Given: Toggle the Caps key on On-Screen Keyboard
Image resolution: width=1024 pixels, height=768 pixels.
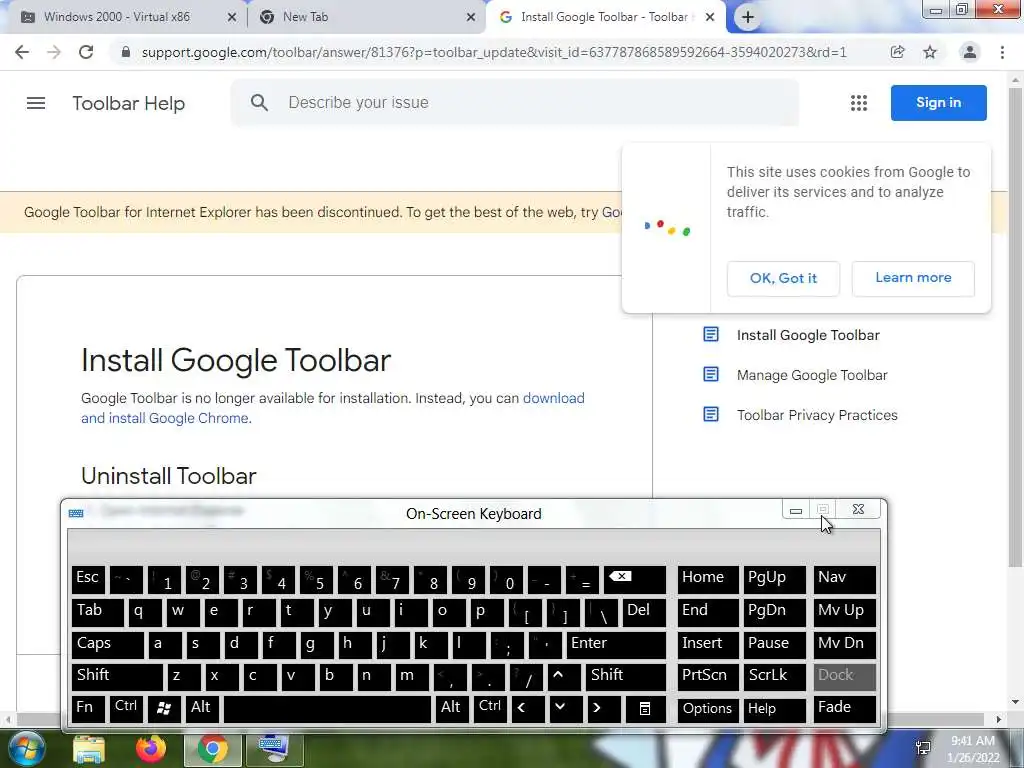Looking at the screenshot, I should 107,645.
